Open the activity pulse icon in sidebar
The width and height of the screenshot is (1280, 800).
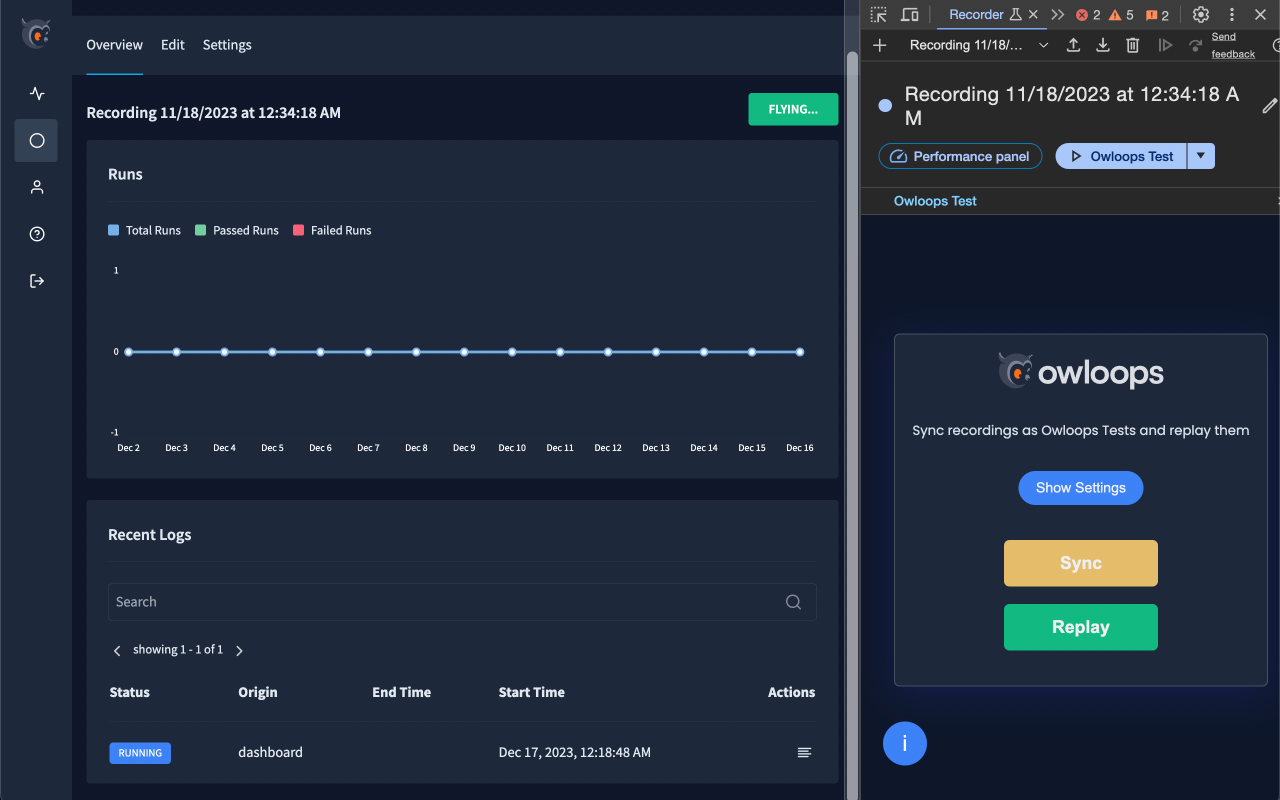click(37, 94)
